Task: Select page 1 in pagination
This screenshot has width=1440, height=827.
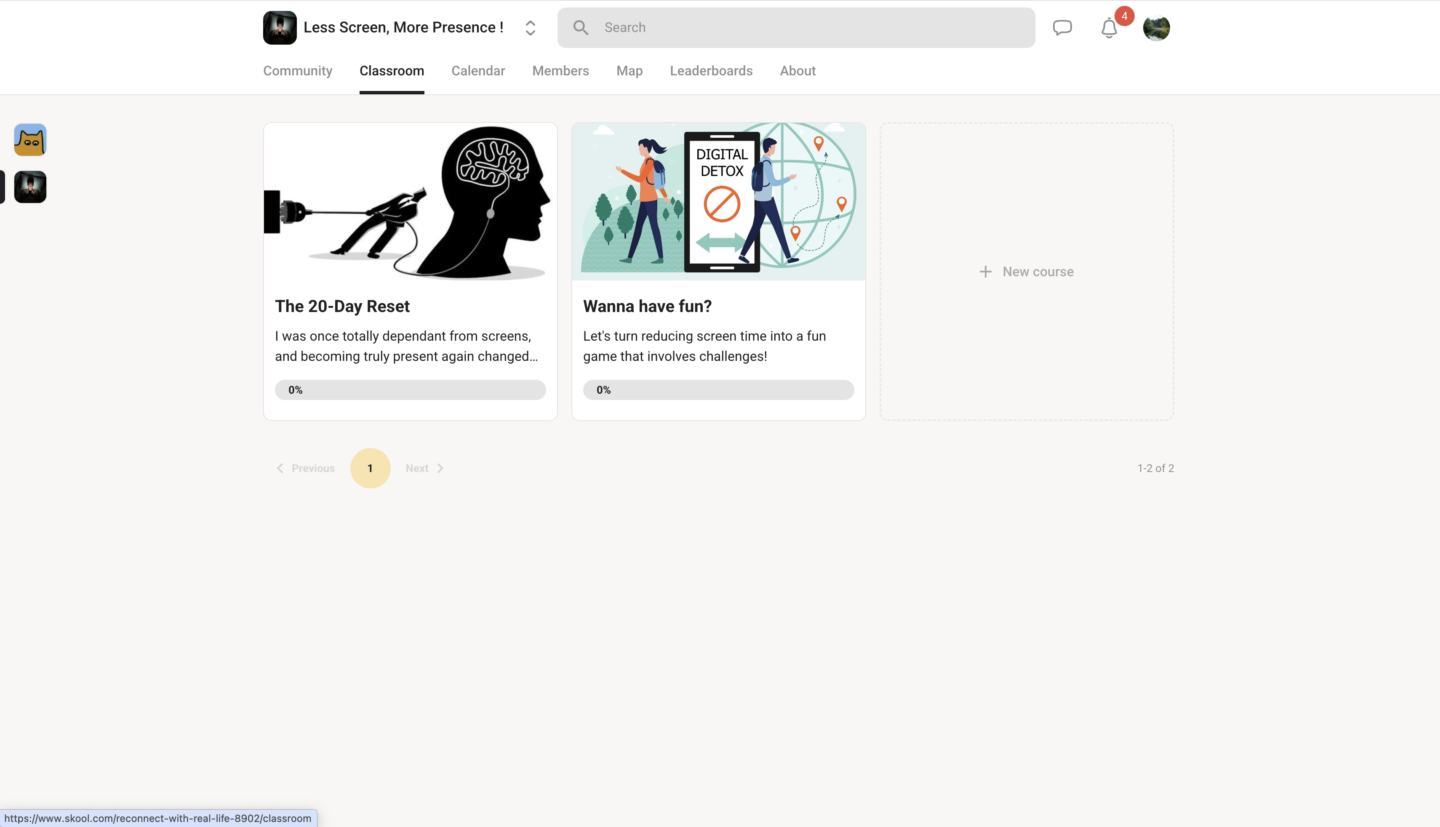Action: tap(370, 468)
